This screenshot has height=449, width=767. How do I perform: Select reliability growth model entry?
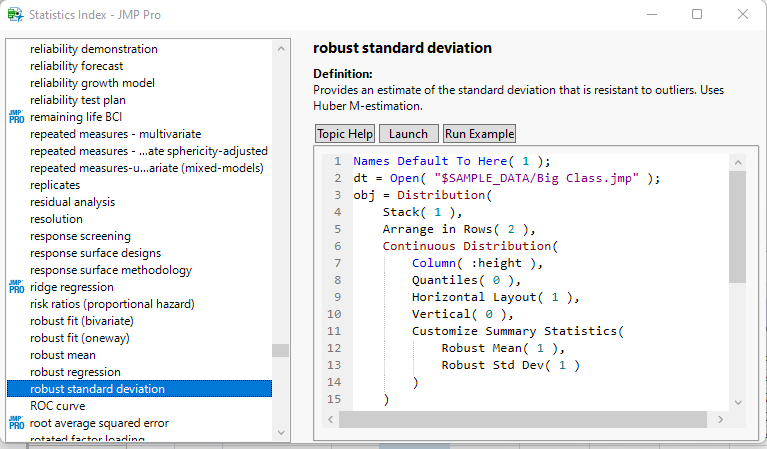pos(92,83)
